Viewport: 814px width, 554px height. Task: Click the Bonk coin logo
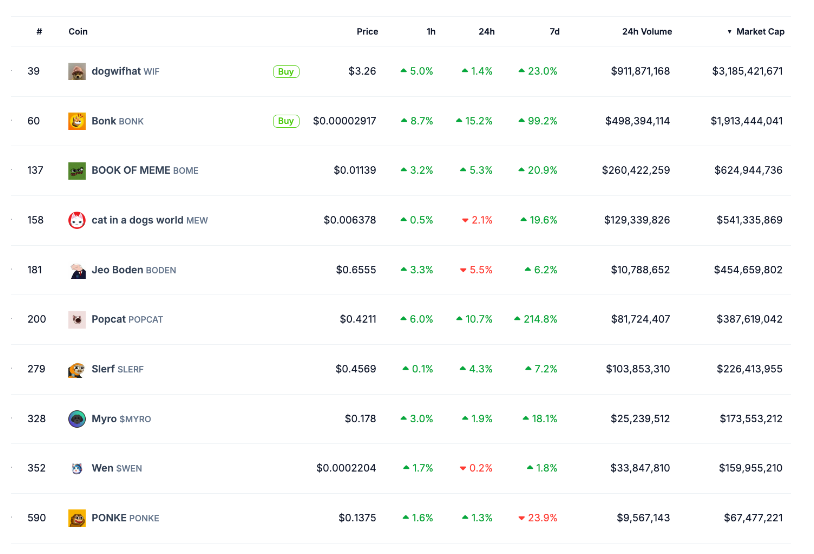coord(77,121)
